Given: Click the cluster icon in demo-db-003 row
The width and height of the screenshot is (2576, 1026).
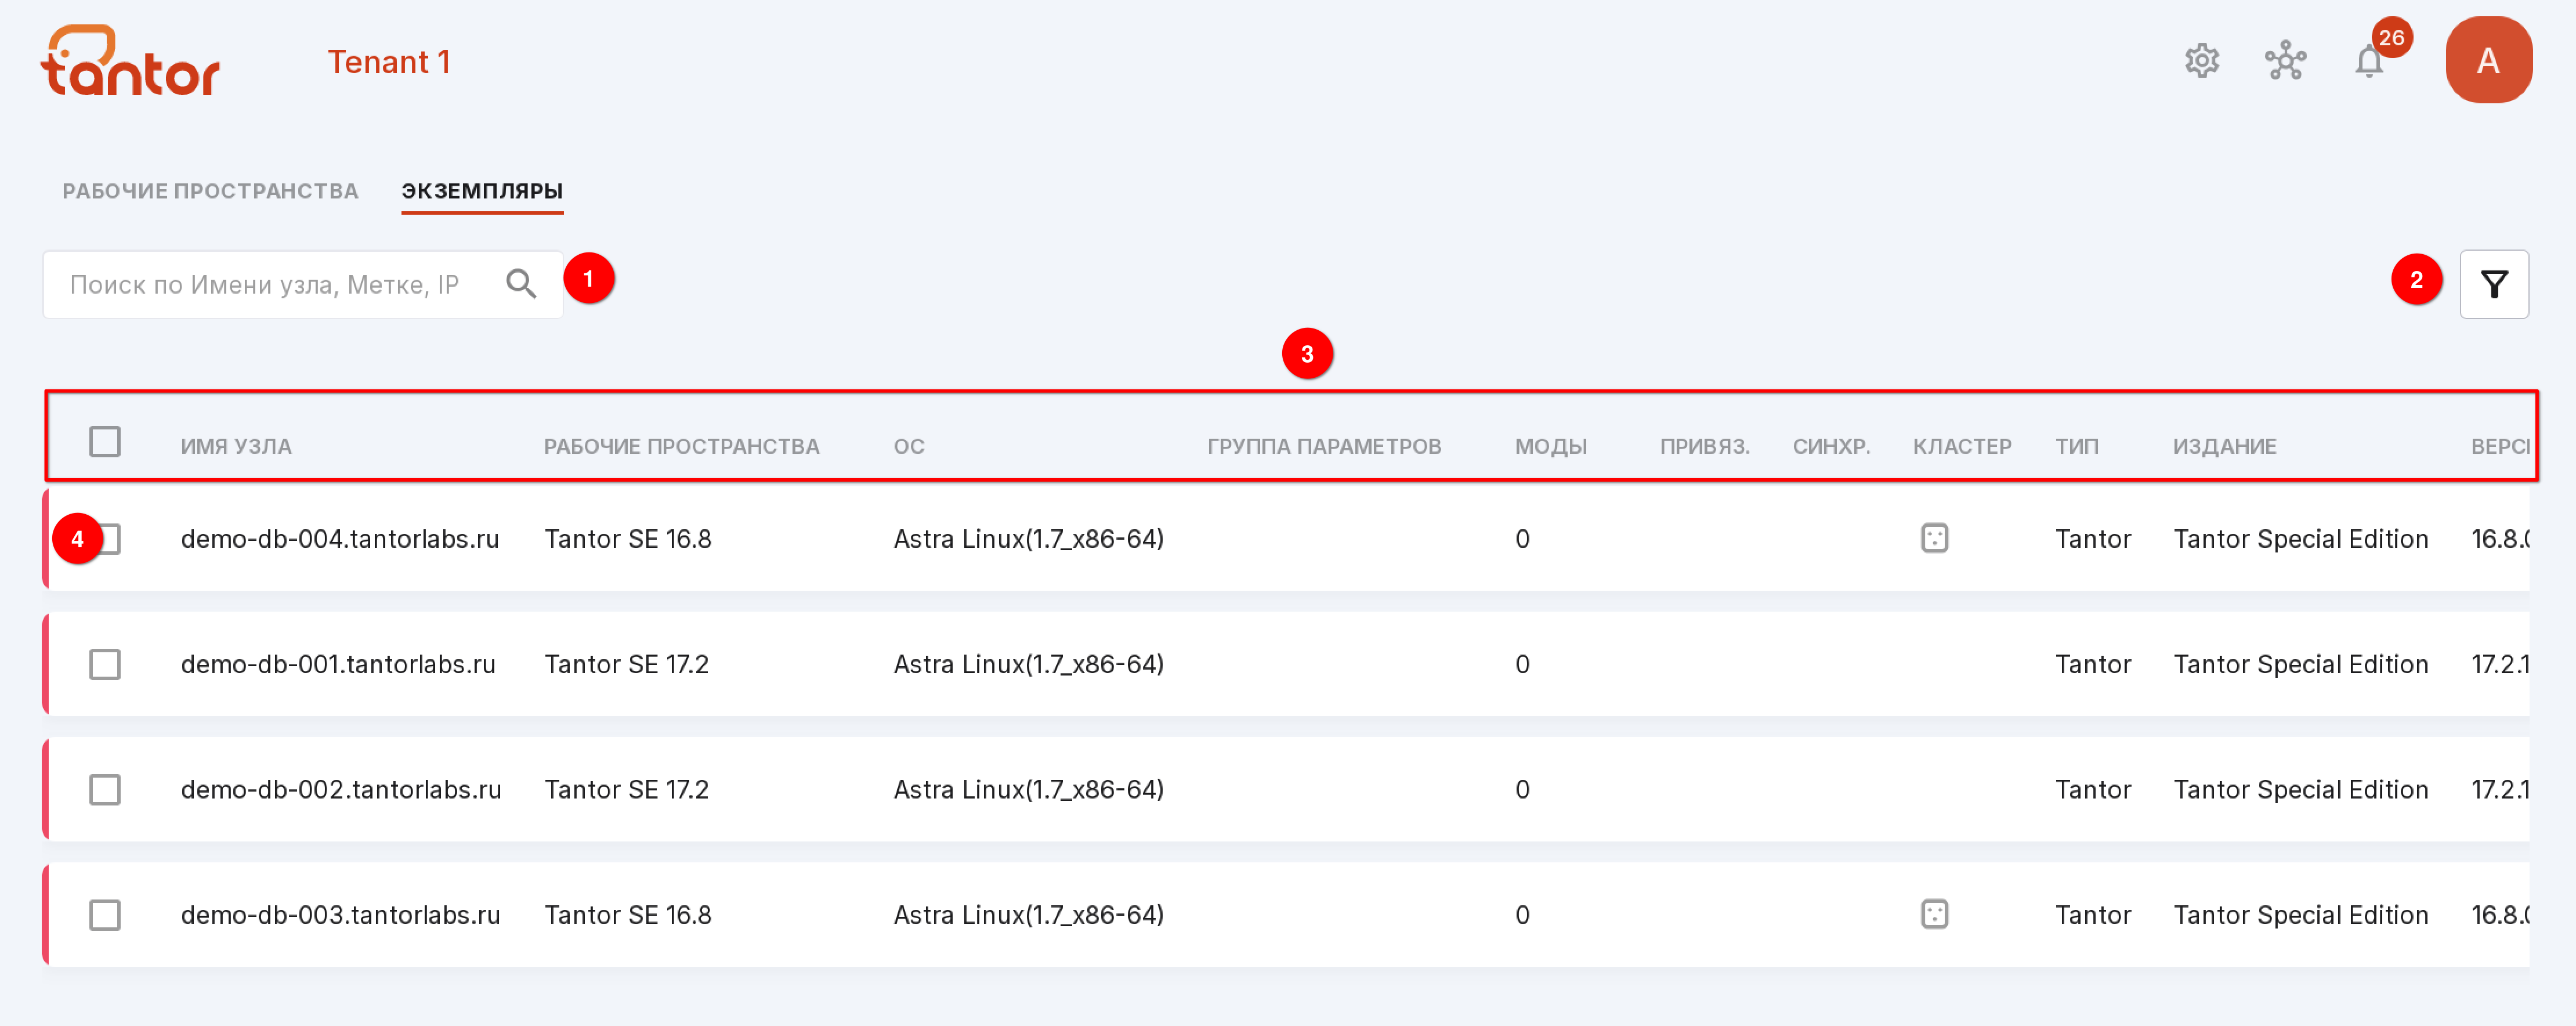Looking at the screenshot, I should pos(1934,914).
